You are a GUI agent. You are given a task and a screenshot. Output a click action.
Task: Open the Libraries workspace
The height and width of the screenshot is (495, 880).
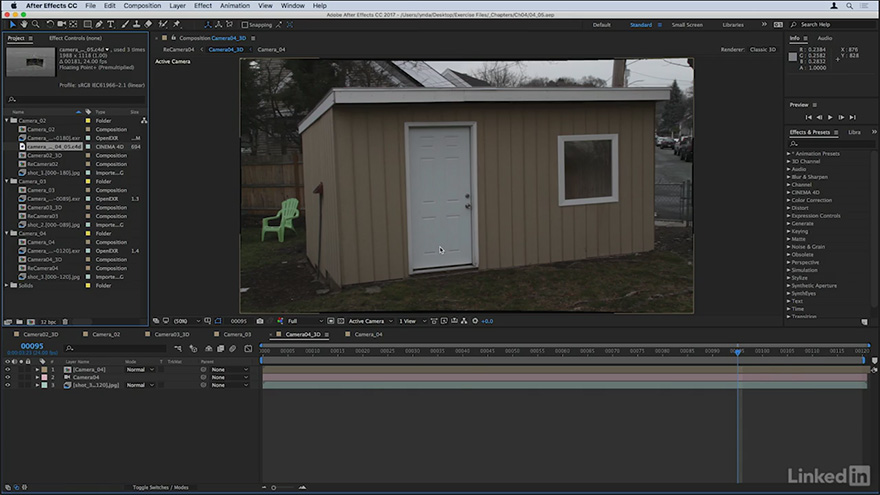[732, 25]
